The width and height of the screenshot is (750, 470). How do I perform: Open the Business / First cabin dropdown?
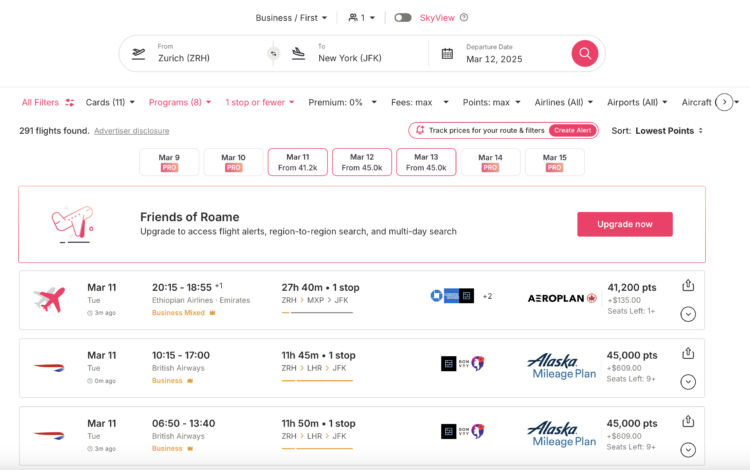[x=291, y=18]
